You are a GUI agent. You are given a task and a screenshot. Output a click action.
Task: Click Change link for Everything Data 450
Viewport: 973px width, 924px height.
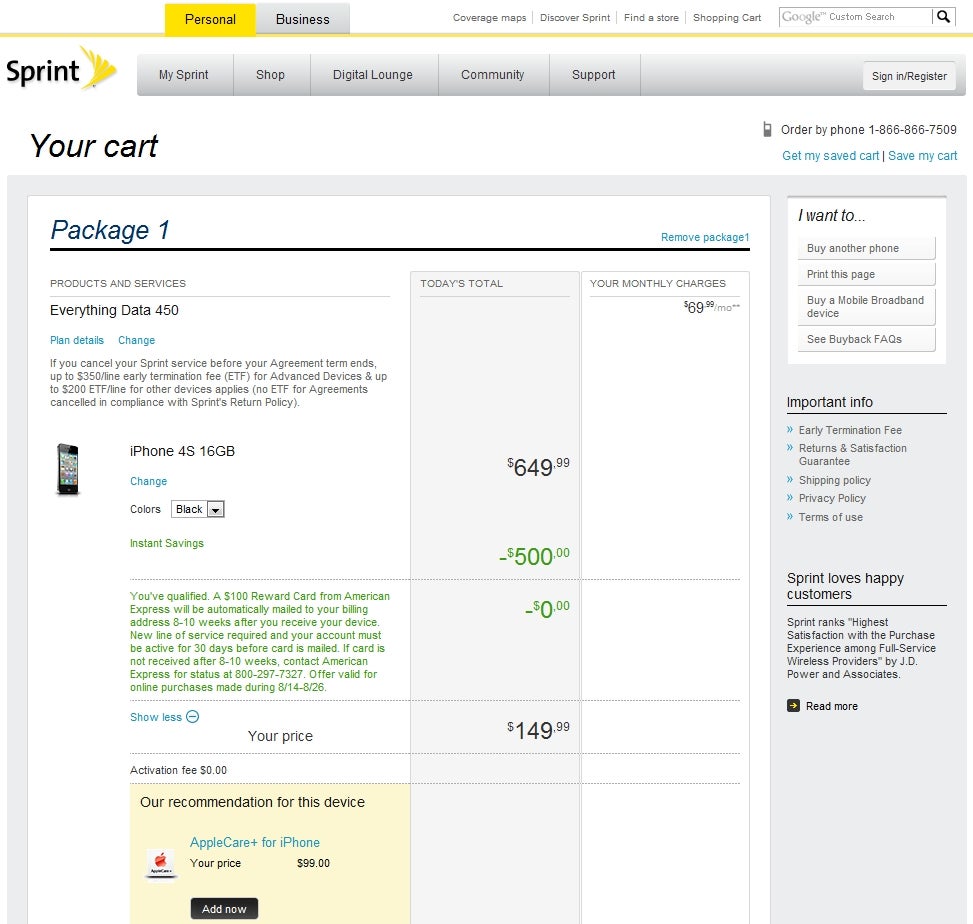click(x=137, y=340)
